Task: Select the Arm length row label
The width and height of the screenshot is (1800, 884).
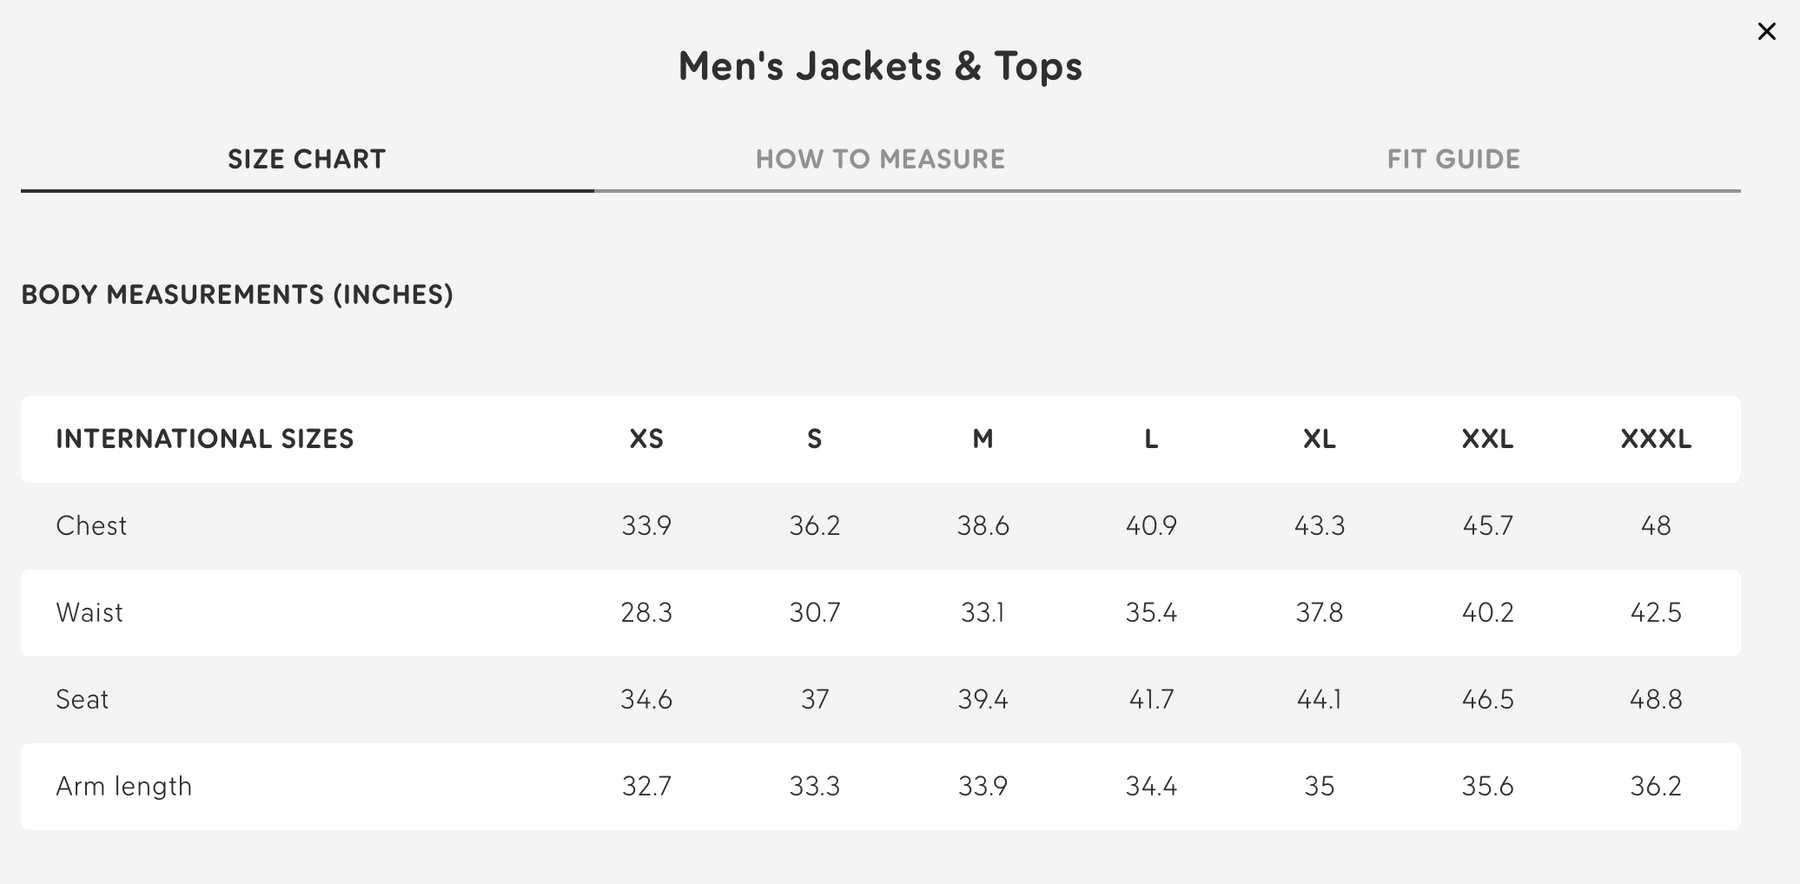Action: [x=124, y=787]
